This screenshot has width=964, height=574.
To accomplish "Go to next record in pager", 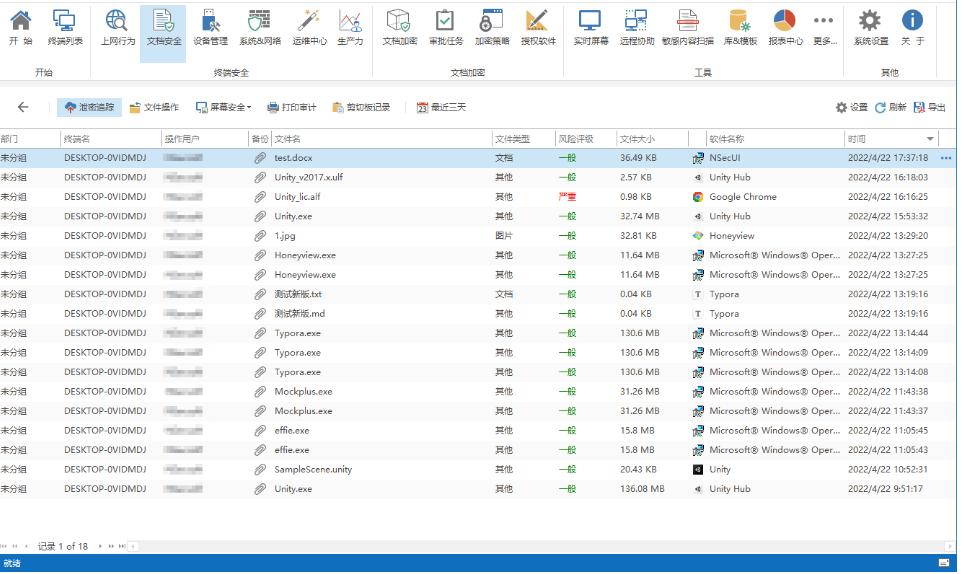I will [100, 546].
